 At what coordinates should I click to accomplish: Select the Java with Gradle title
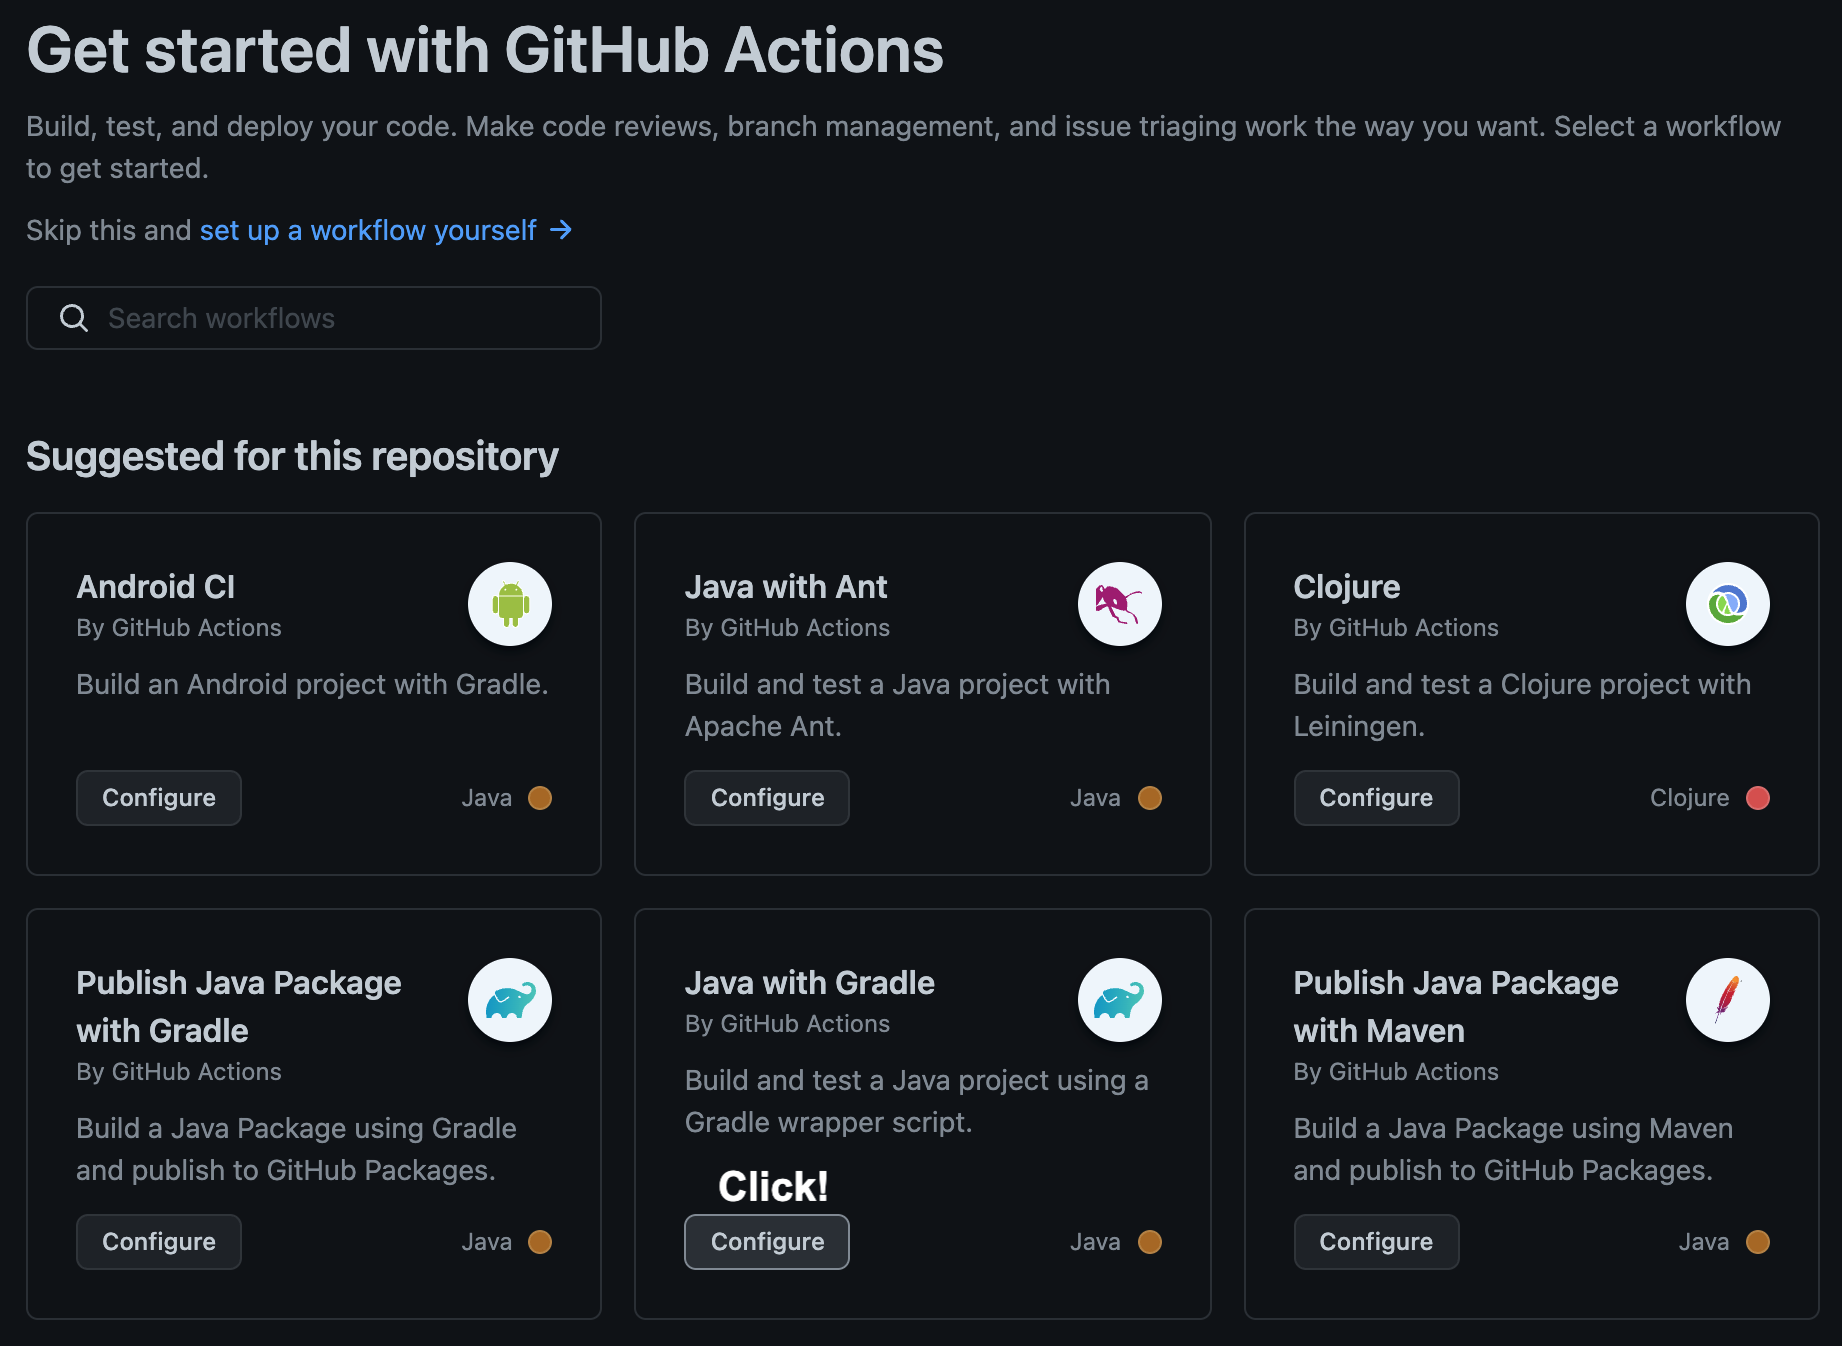point(810,983)
